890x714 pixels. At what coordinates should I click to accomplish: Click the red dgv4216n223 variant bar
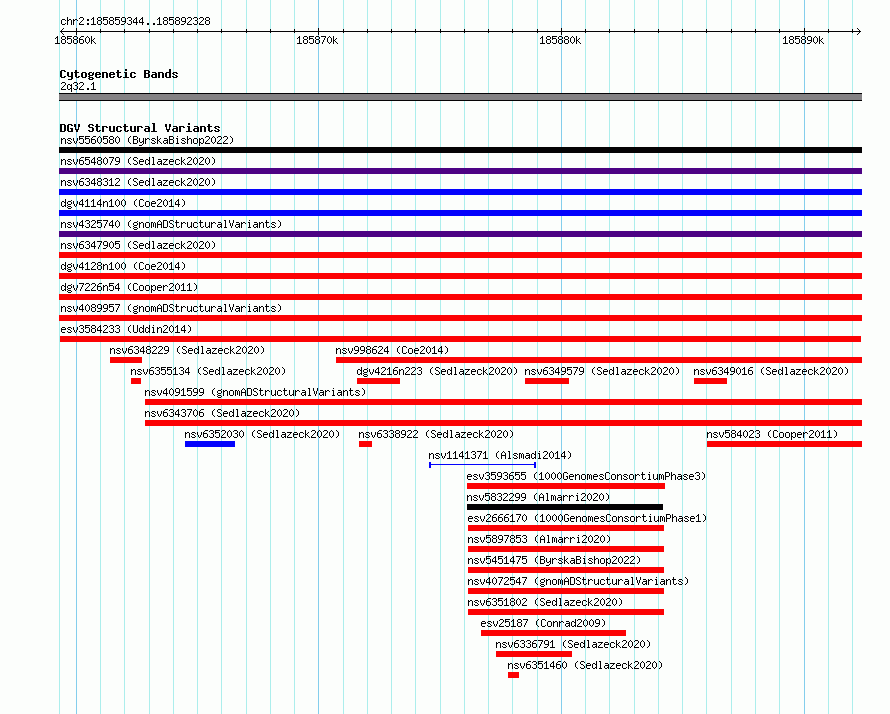379,381
